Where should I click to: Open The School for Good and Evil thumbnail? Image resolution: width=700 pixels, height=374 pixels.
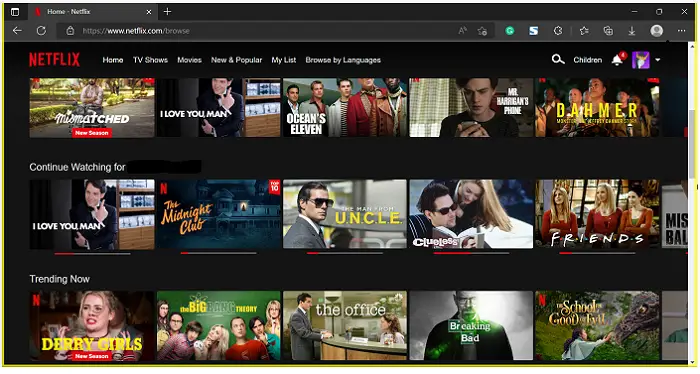click(597, 325)
